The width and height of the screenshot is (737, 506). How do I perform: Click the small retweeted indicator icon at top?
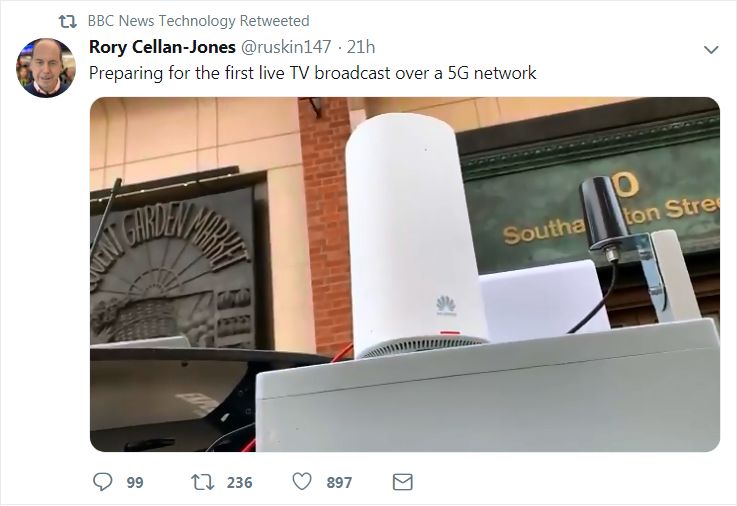pos(67,21)
